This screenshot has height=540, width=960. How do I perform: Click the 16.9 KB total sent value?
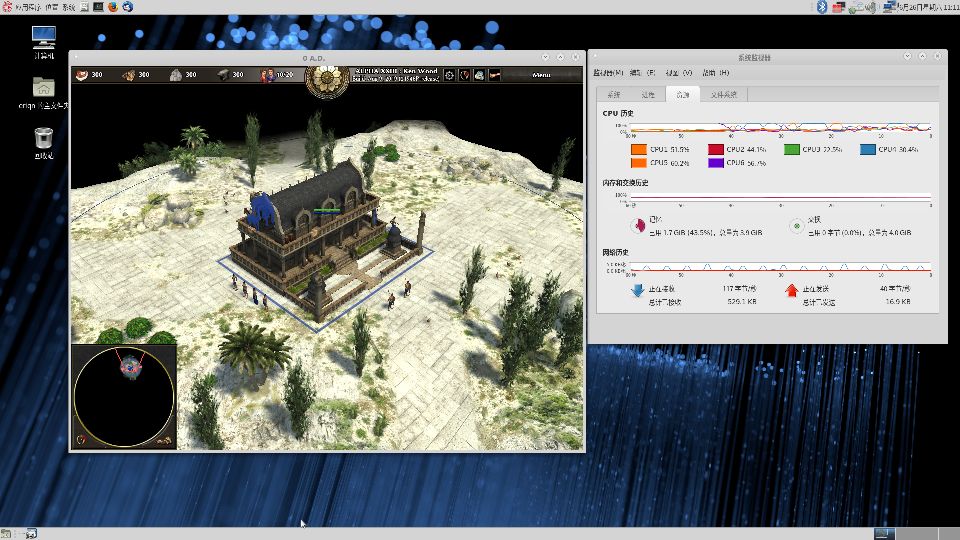(x=898, y=302)
